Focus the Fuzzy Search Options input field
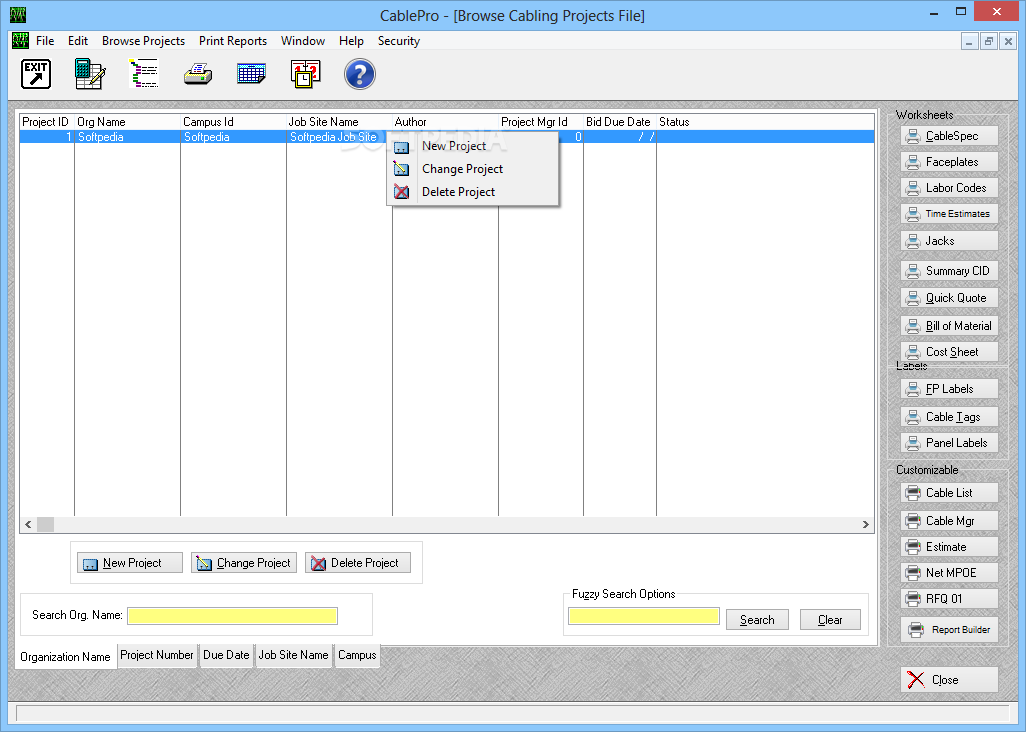This screenshot has height=732, width=1026. (x=644, y=616)
